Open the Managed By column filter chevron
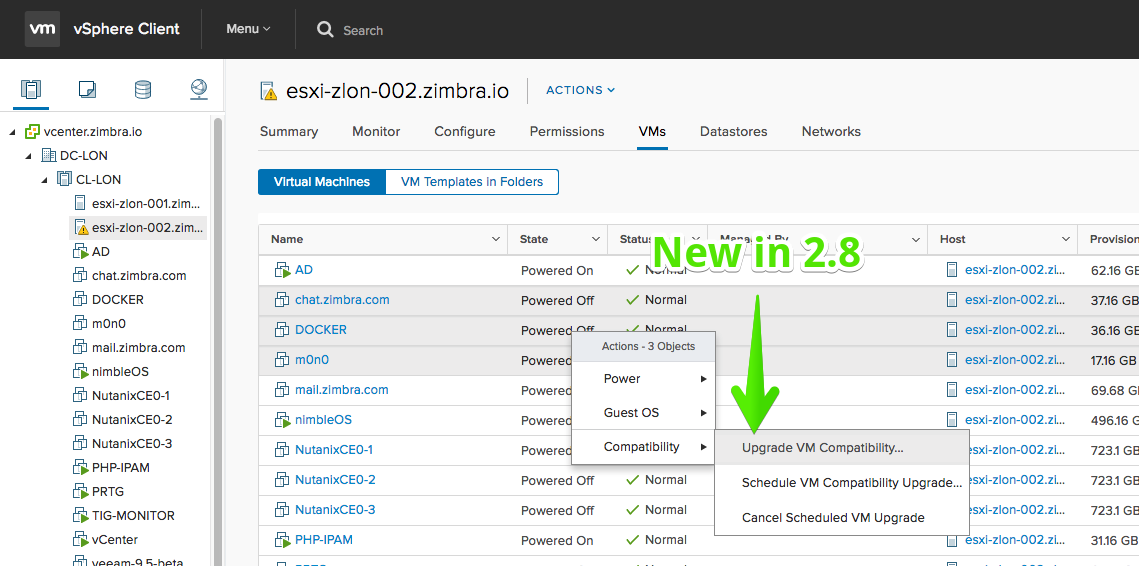 click(x=915, y=239)
